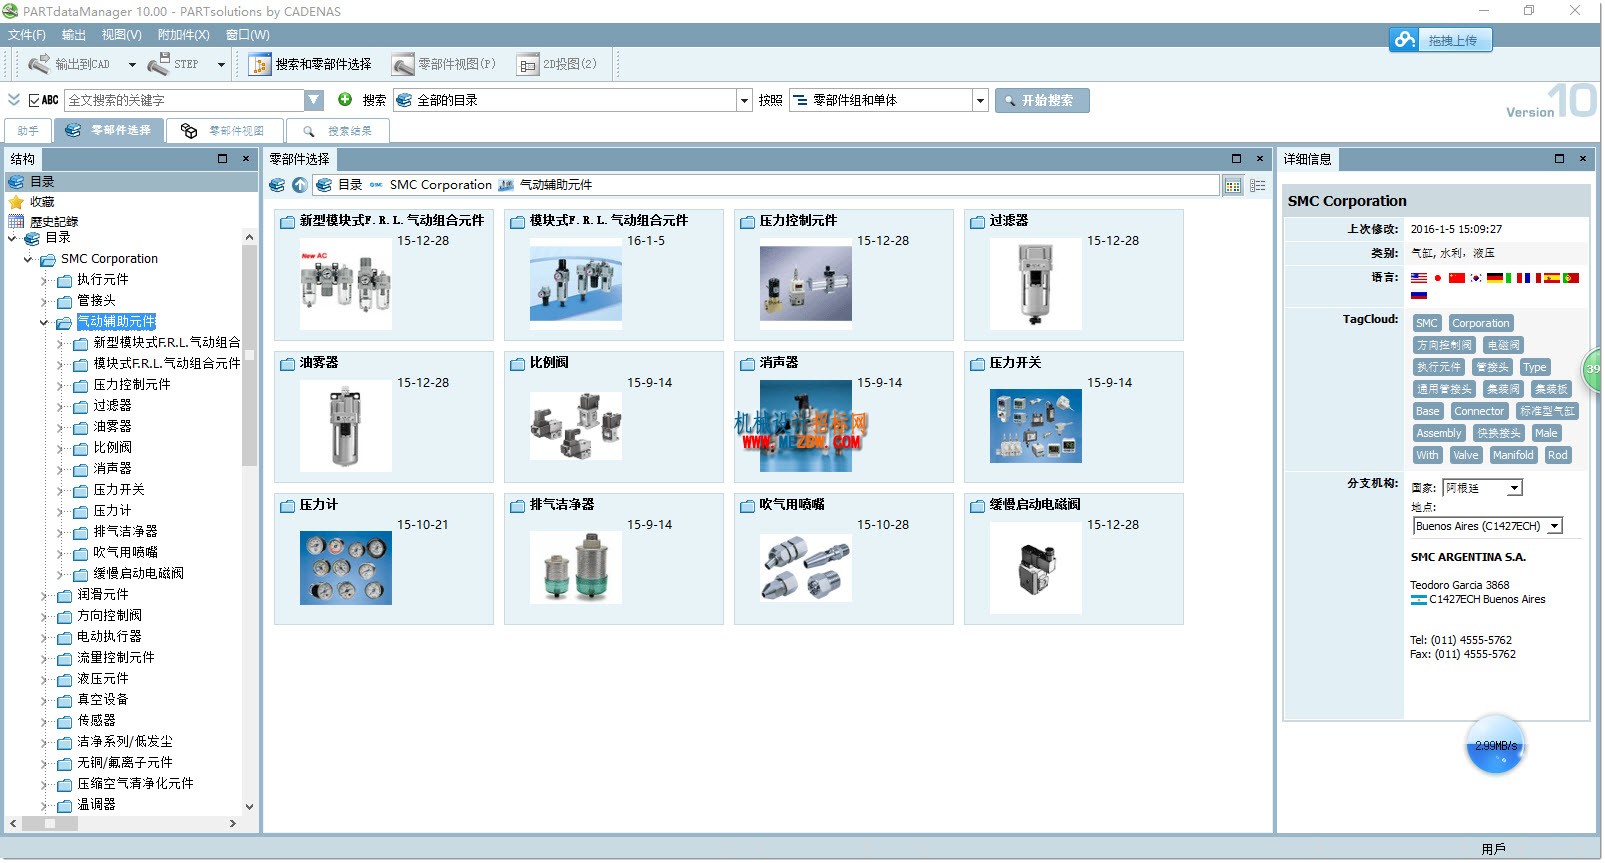The height and width of the screenshot is (863, 1605).
Task: Click the STEP export bolt icon
Action: coord(158,64)
